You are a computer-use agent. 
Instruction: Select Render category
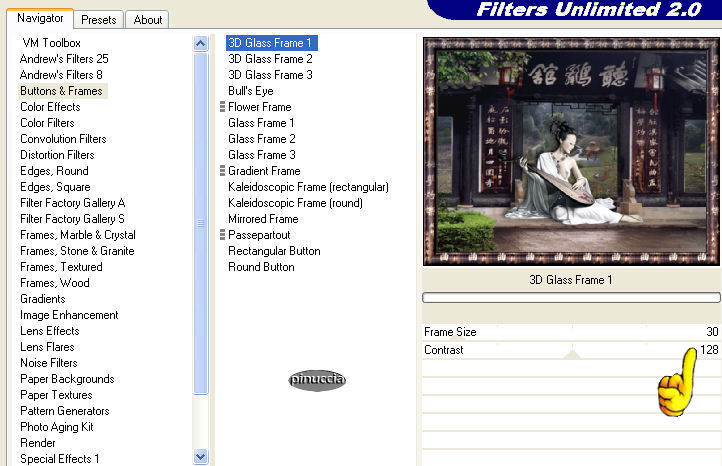pyautogui.click(x=38, y=443)
